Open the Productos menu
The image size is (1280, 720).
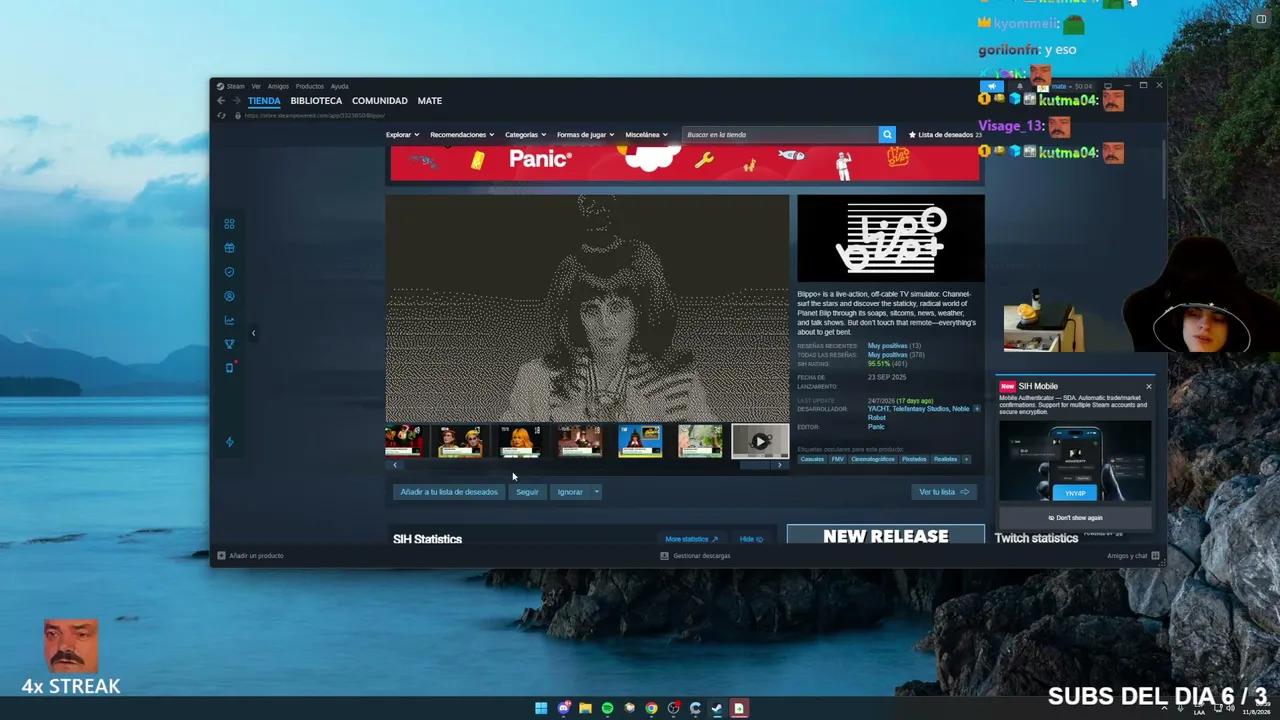309,86
